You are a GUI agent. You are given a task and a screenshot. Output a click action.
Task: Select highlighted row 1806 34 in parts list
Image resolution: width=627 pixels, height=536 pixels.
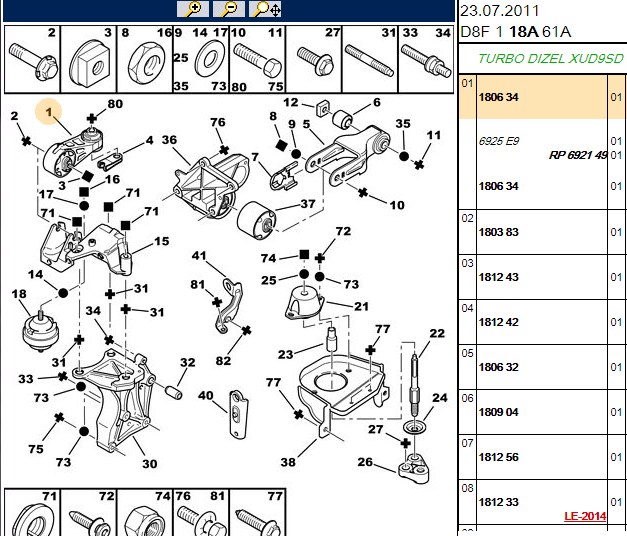click(x=543, y=97)
